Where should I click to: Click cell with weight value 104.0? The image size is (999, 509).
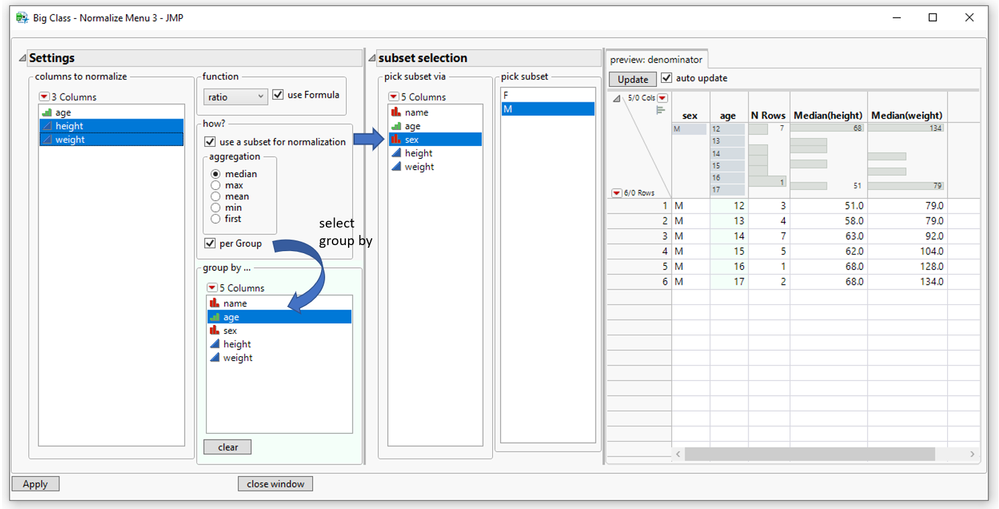[x=907, y=253]
